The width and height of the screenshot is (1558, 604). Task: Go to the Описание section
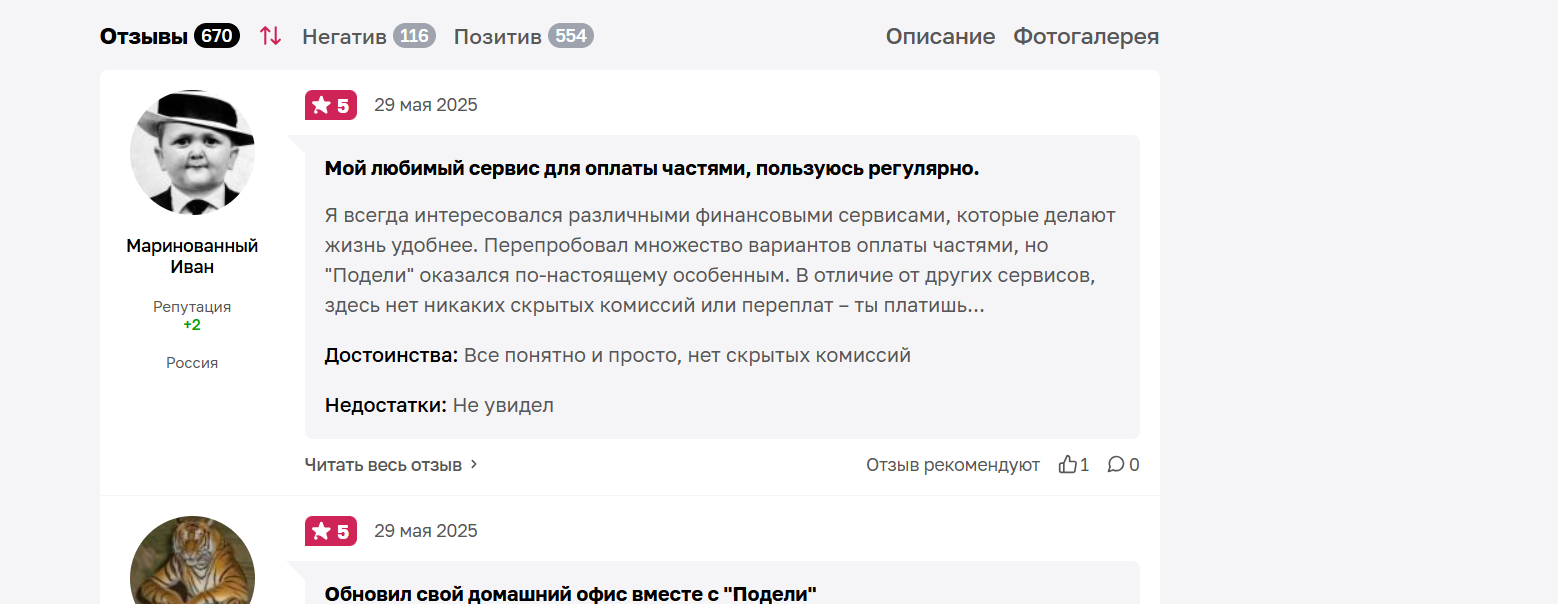940,37
